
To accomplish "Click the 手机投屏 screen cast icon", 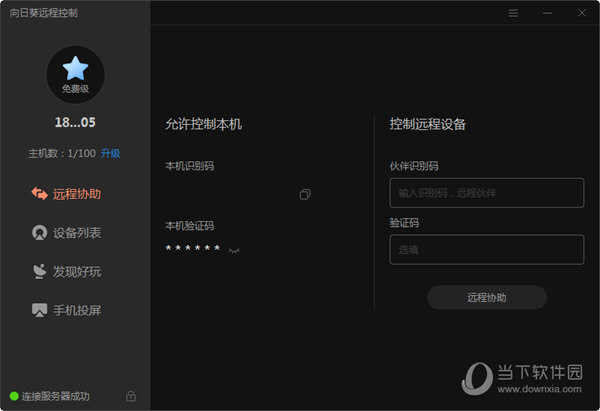I will coord(39,310).
